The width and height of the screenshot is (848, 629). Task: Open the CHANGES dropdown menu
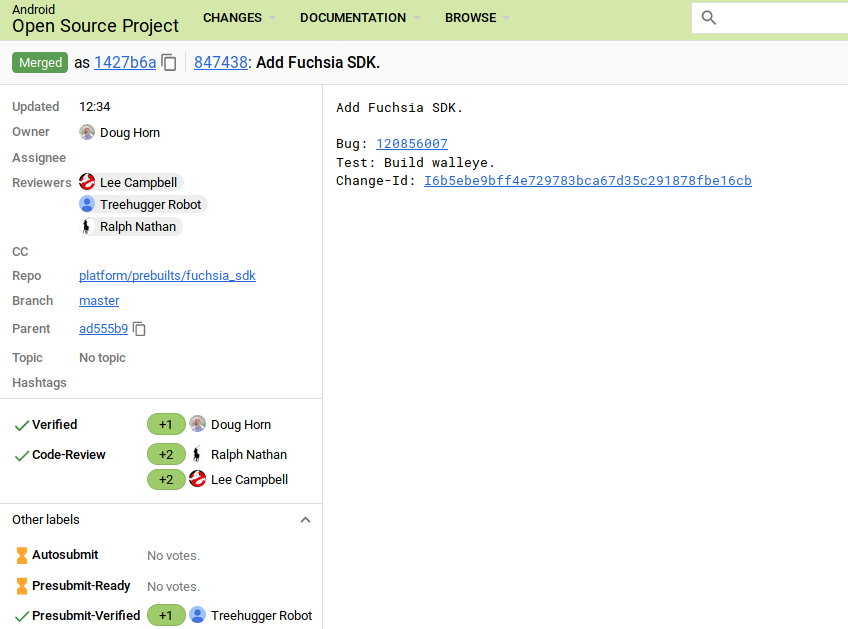[x=239, y=18]
